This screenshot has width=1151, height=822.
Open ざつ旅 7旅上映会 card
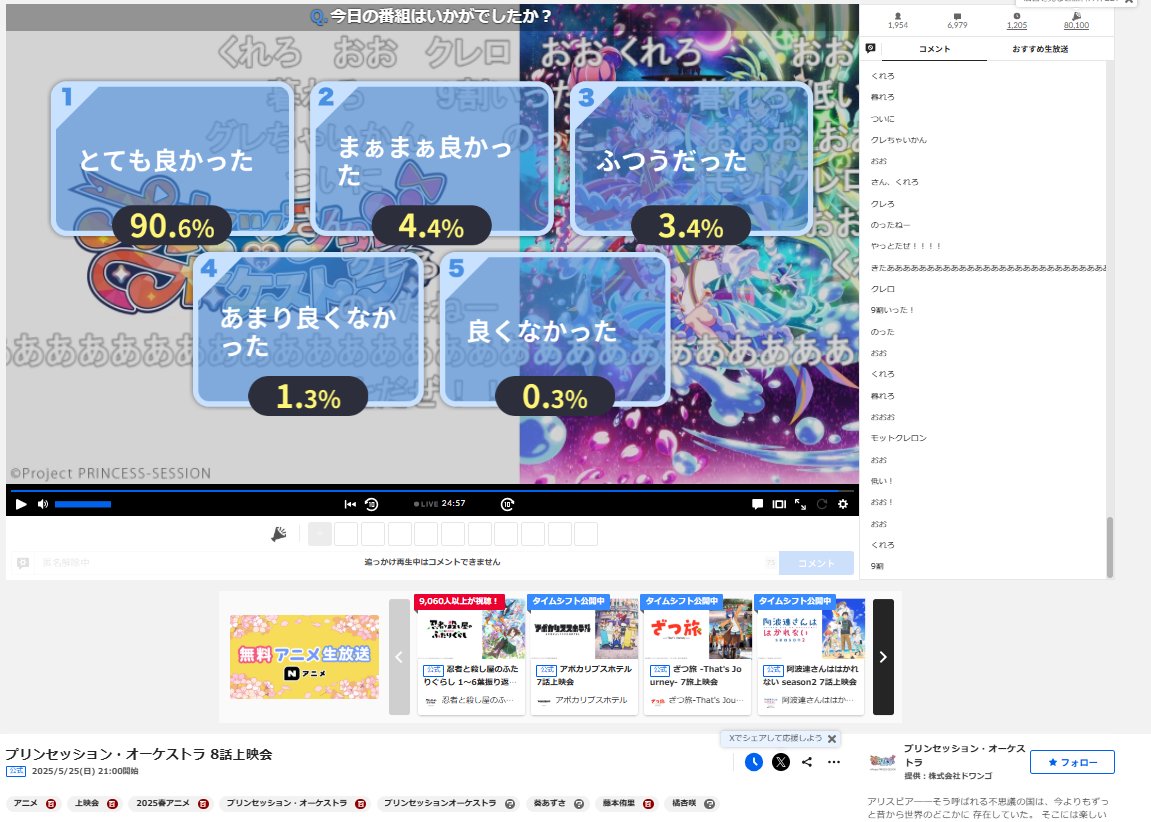697,655
